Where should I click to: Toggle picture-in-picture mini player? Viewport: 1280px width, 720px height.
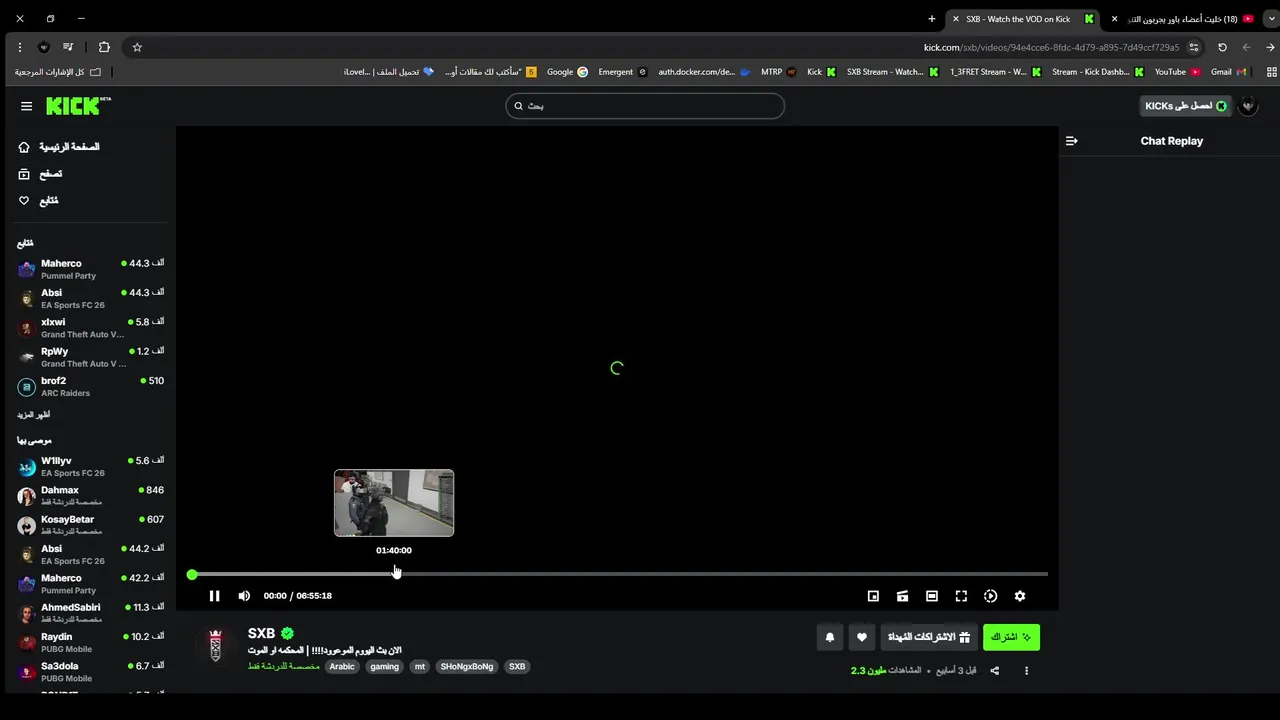pos(873,596)
